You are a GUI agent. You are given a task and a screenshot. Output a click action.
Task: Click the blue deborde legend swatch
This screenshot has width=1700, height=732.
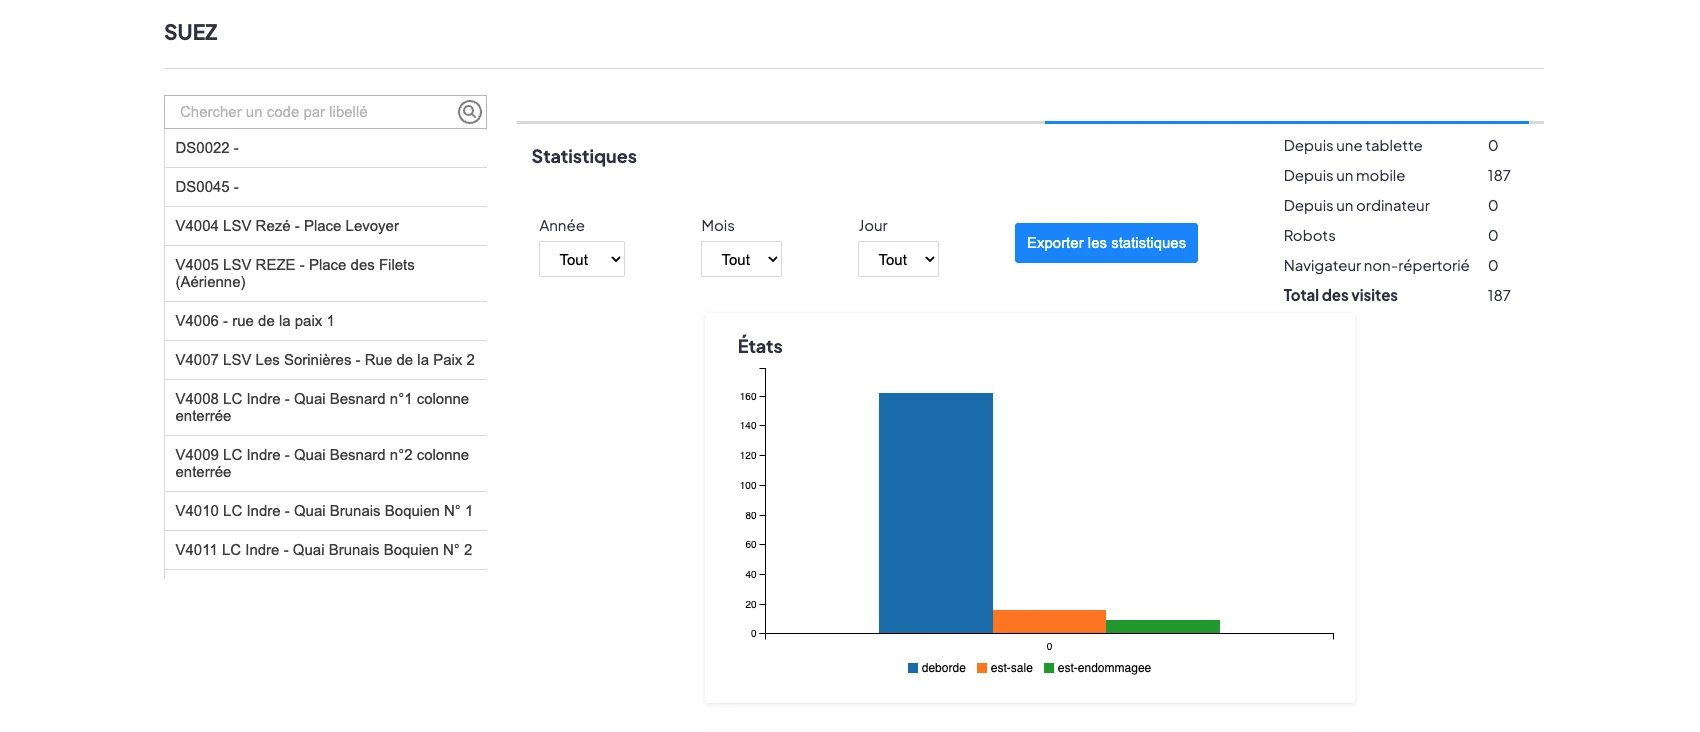913,668
